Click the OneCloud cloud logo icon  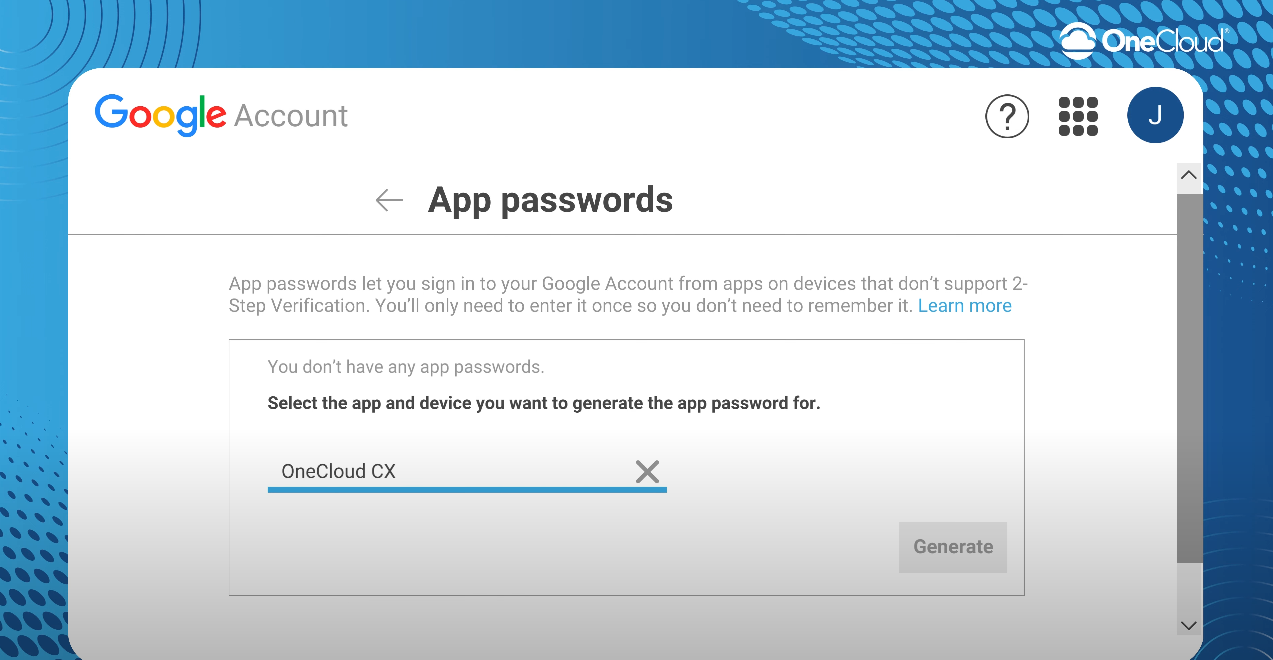point(1077,41)
